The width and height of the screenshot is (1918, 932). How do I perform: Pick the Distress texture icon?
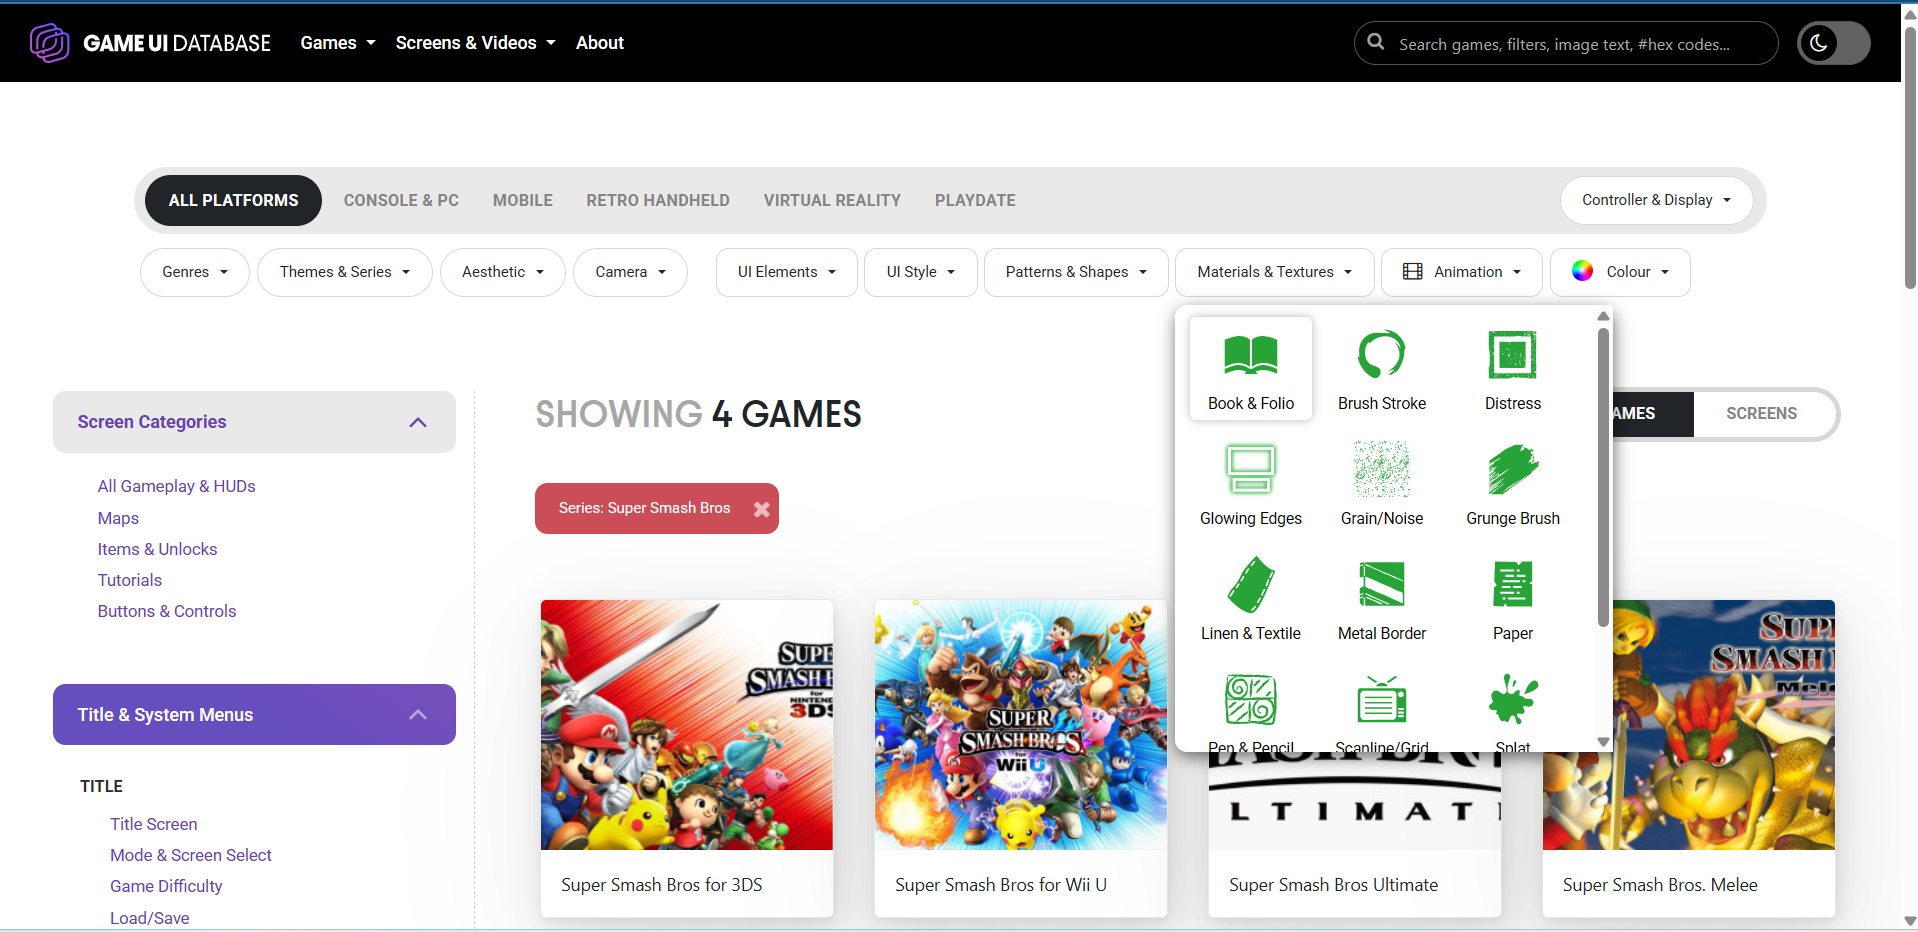click(x=1512, y=355)
